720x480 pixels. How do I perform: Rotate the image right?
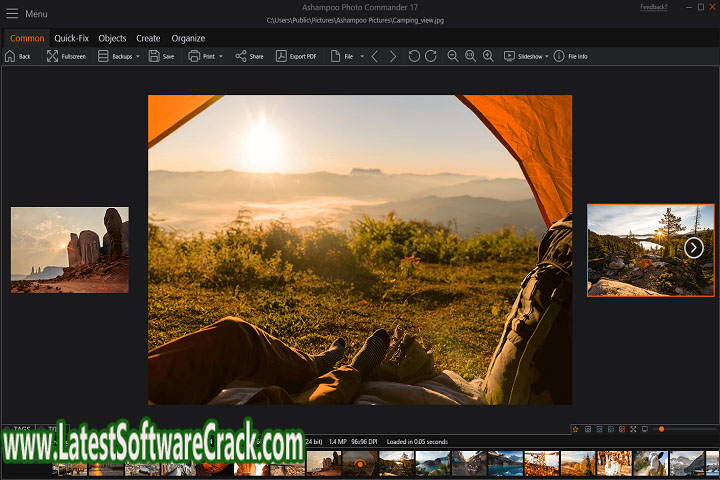431,56
